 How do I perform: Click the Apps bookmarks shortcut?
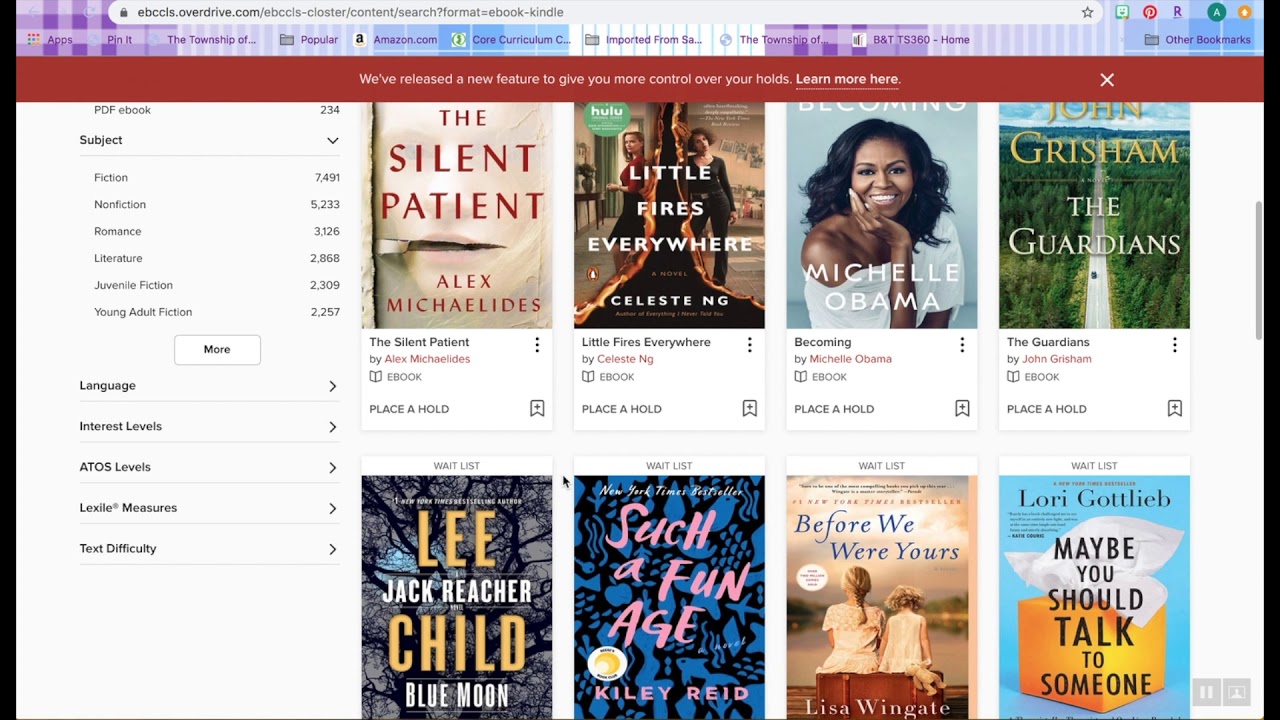coord(50,40)
